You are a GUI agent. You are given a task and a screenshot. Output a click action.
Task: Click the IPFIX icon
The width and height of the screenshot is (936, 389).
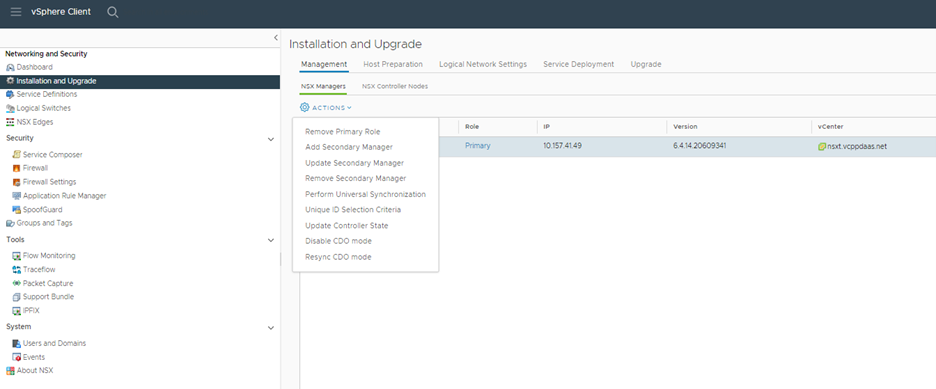pyautogui.click(x=17, y=311)
